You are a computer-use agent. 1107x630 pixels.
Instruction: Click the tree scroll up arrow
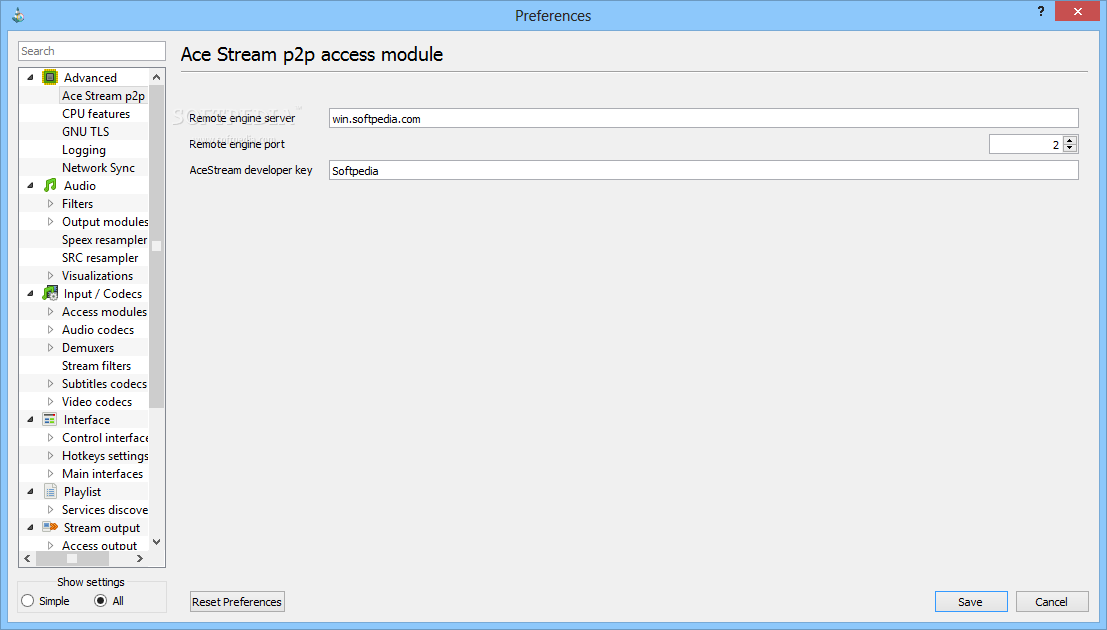coord(157,77)
